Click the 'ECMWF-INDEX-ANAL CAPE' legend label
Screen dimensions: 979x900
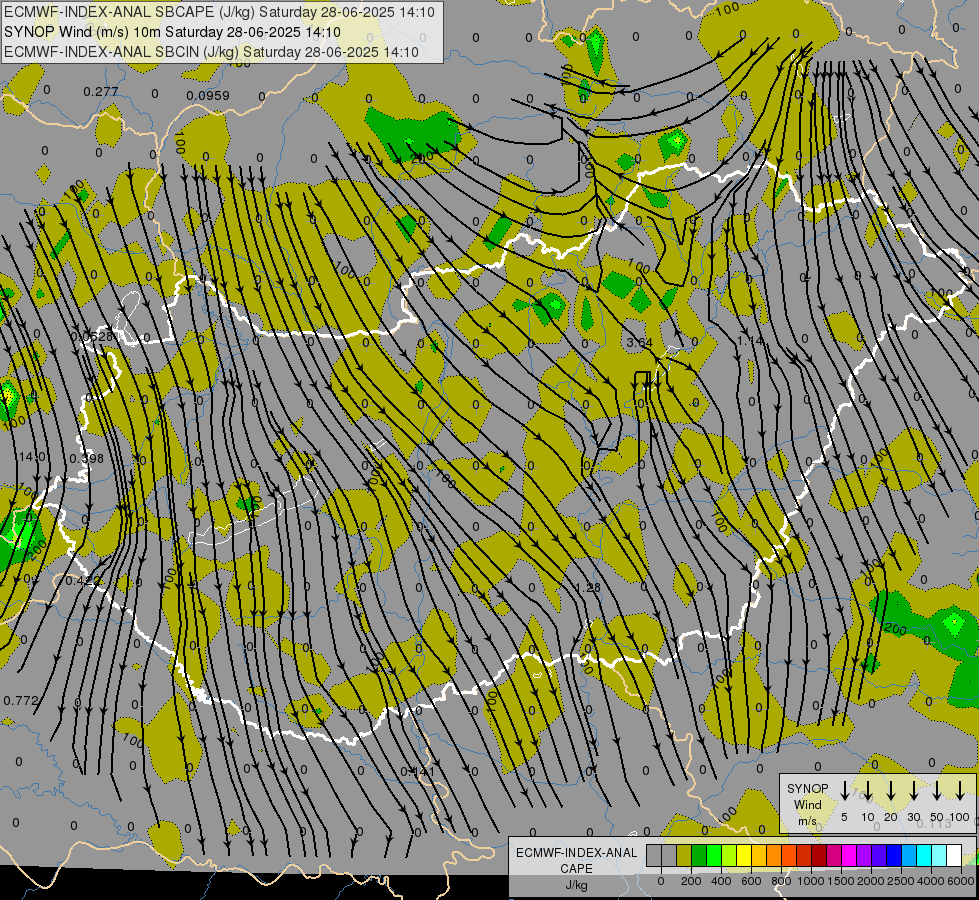(576, 861)
